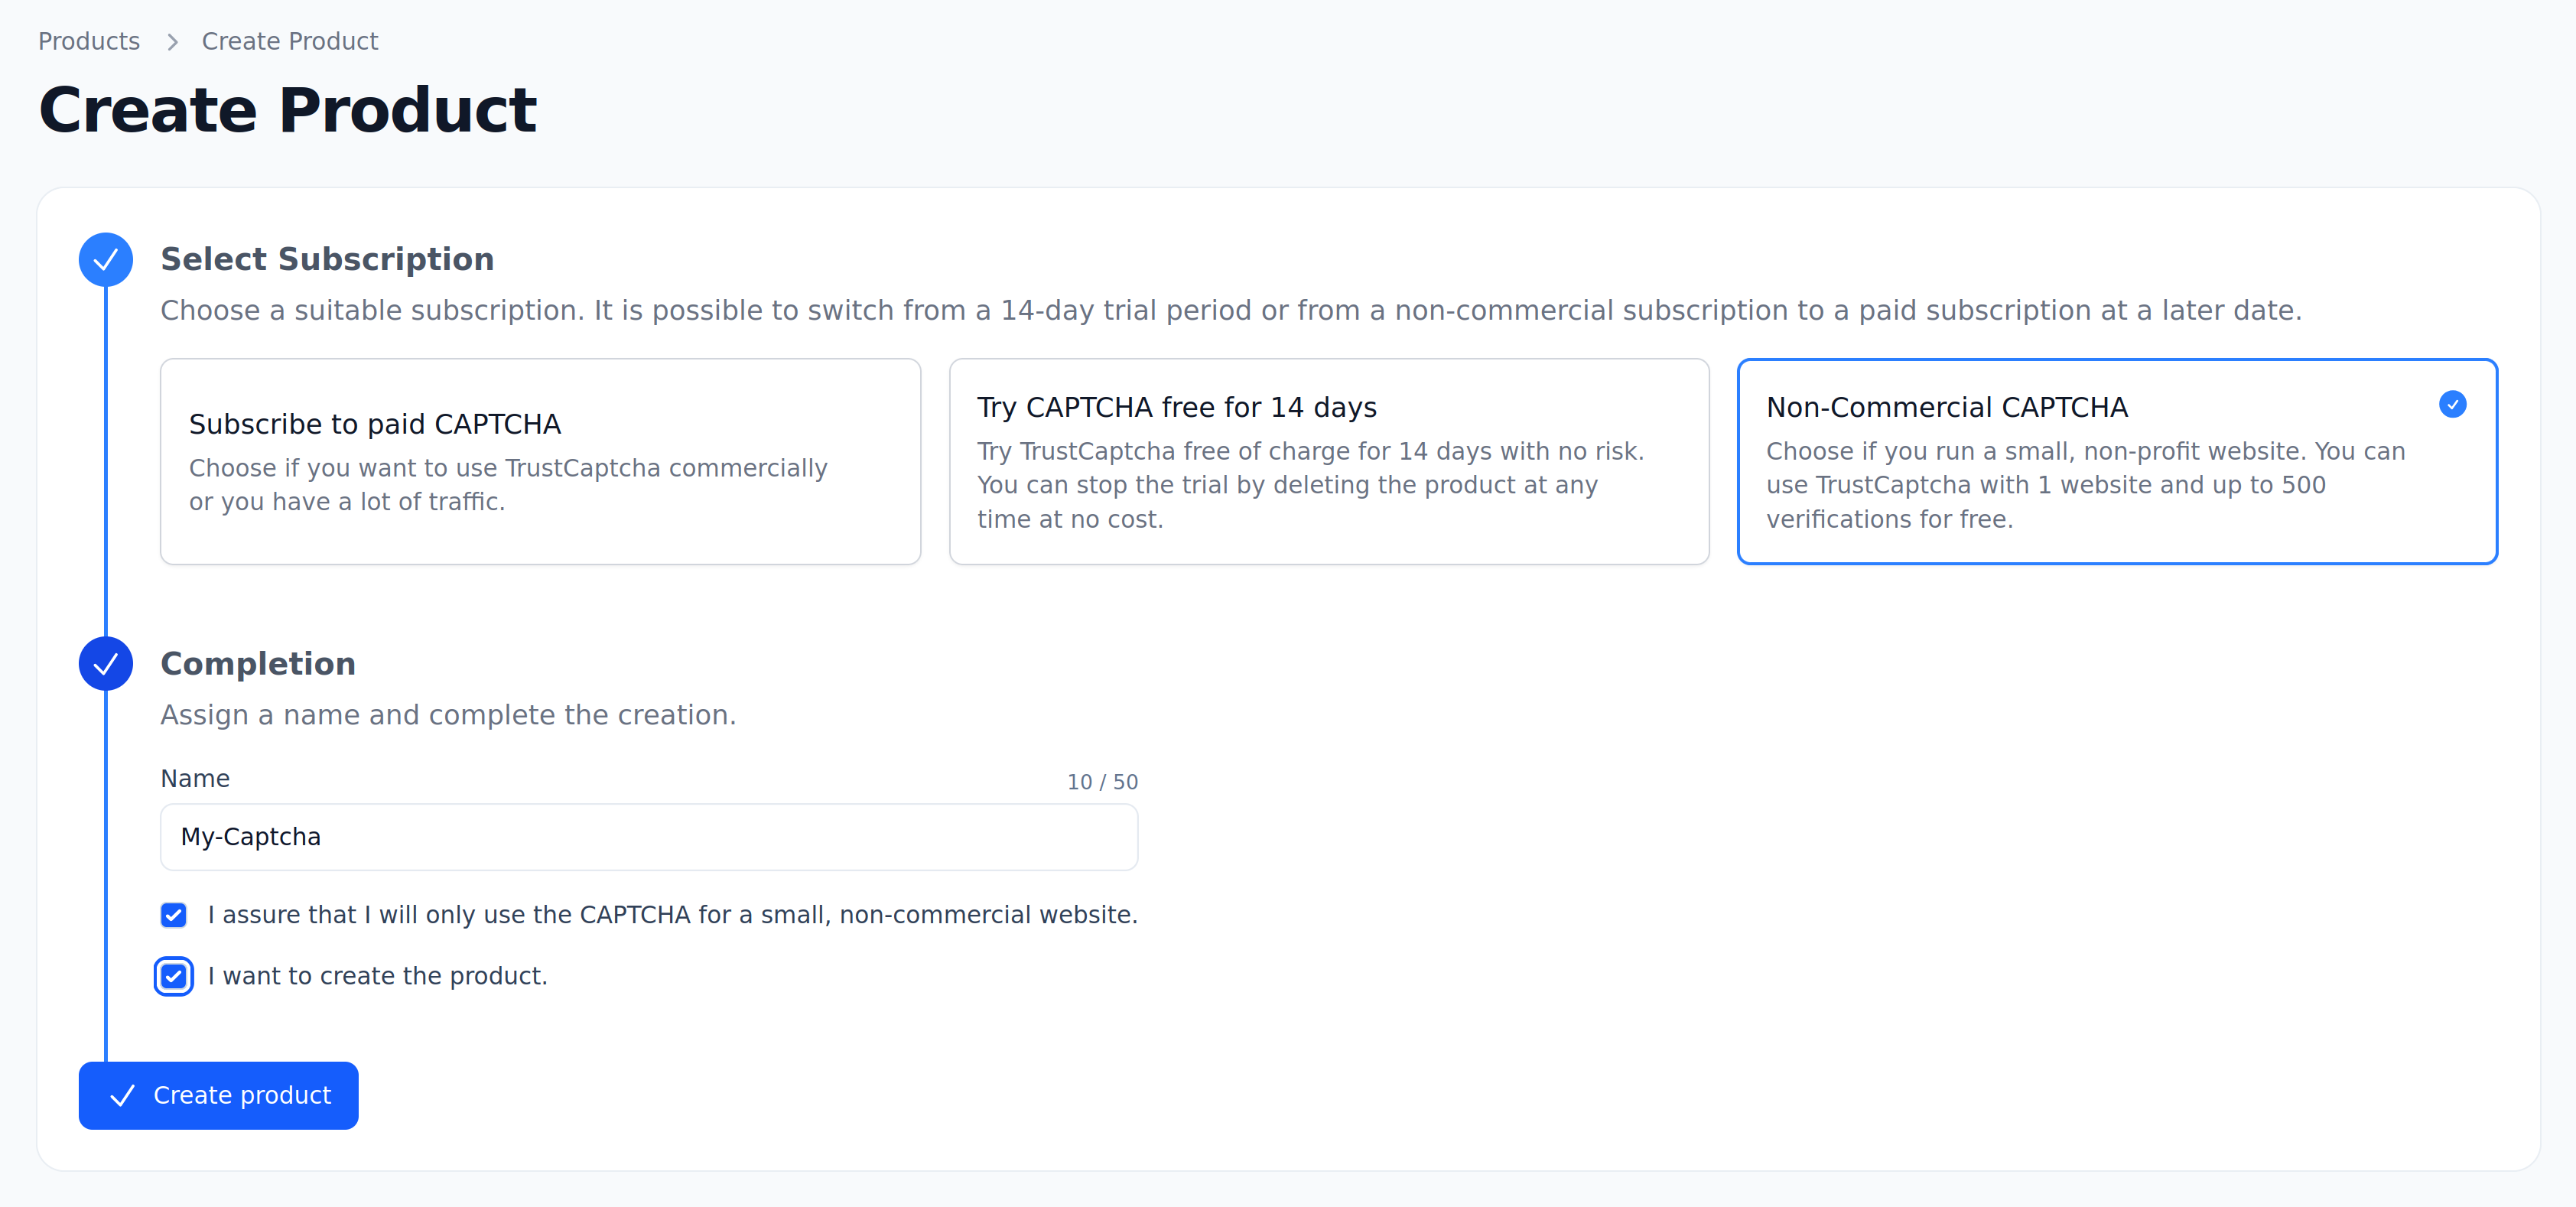
Task: Click the Create Product page title
Action: pos(288,110)
